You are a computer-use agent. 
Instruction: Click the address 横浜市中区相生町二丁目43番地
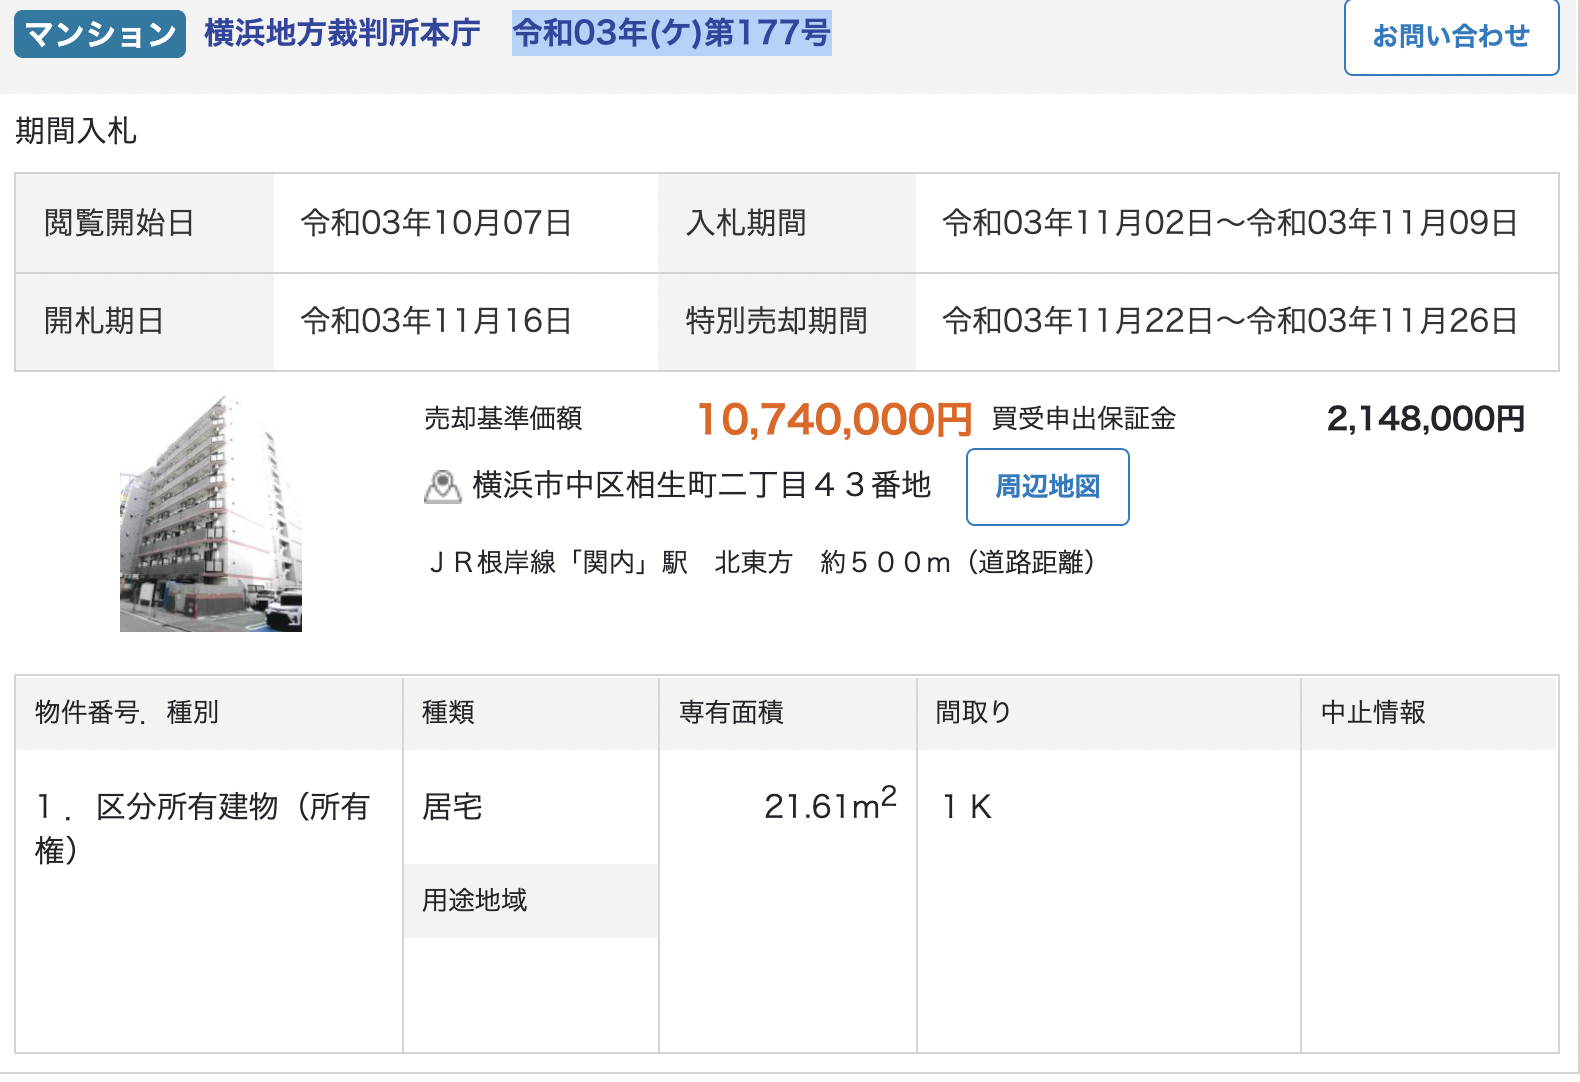[701, 485]
